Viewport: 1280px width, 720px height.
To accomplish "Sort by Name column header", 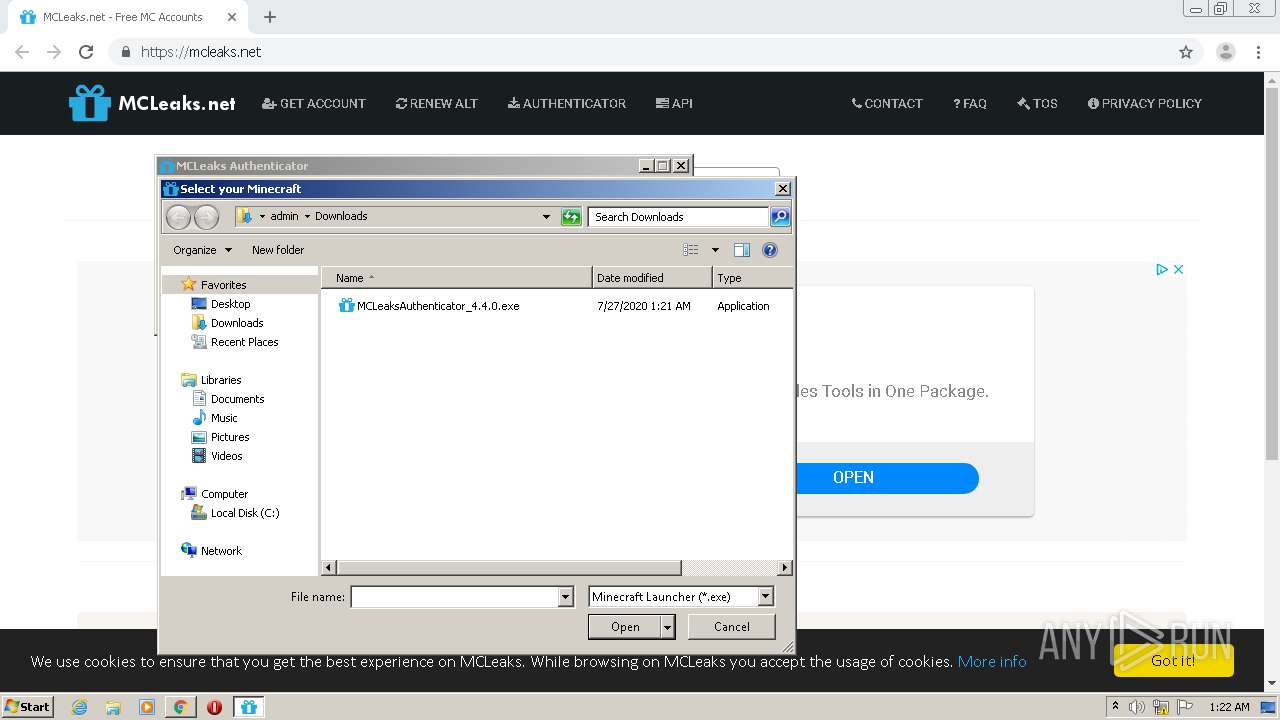I will coord(457,278).
